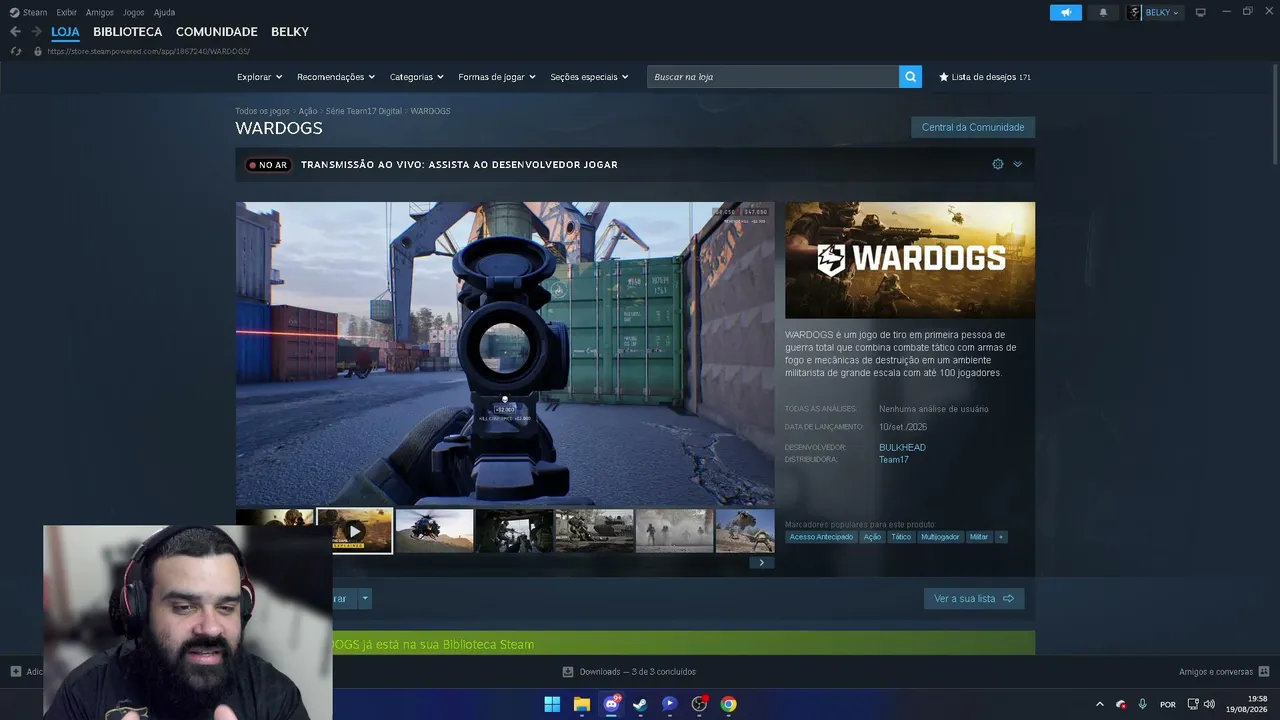Viewport: 1280px width, 720px height.
Task: Expand the Formas de jogar dropdown
Action: coord(497,77)
